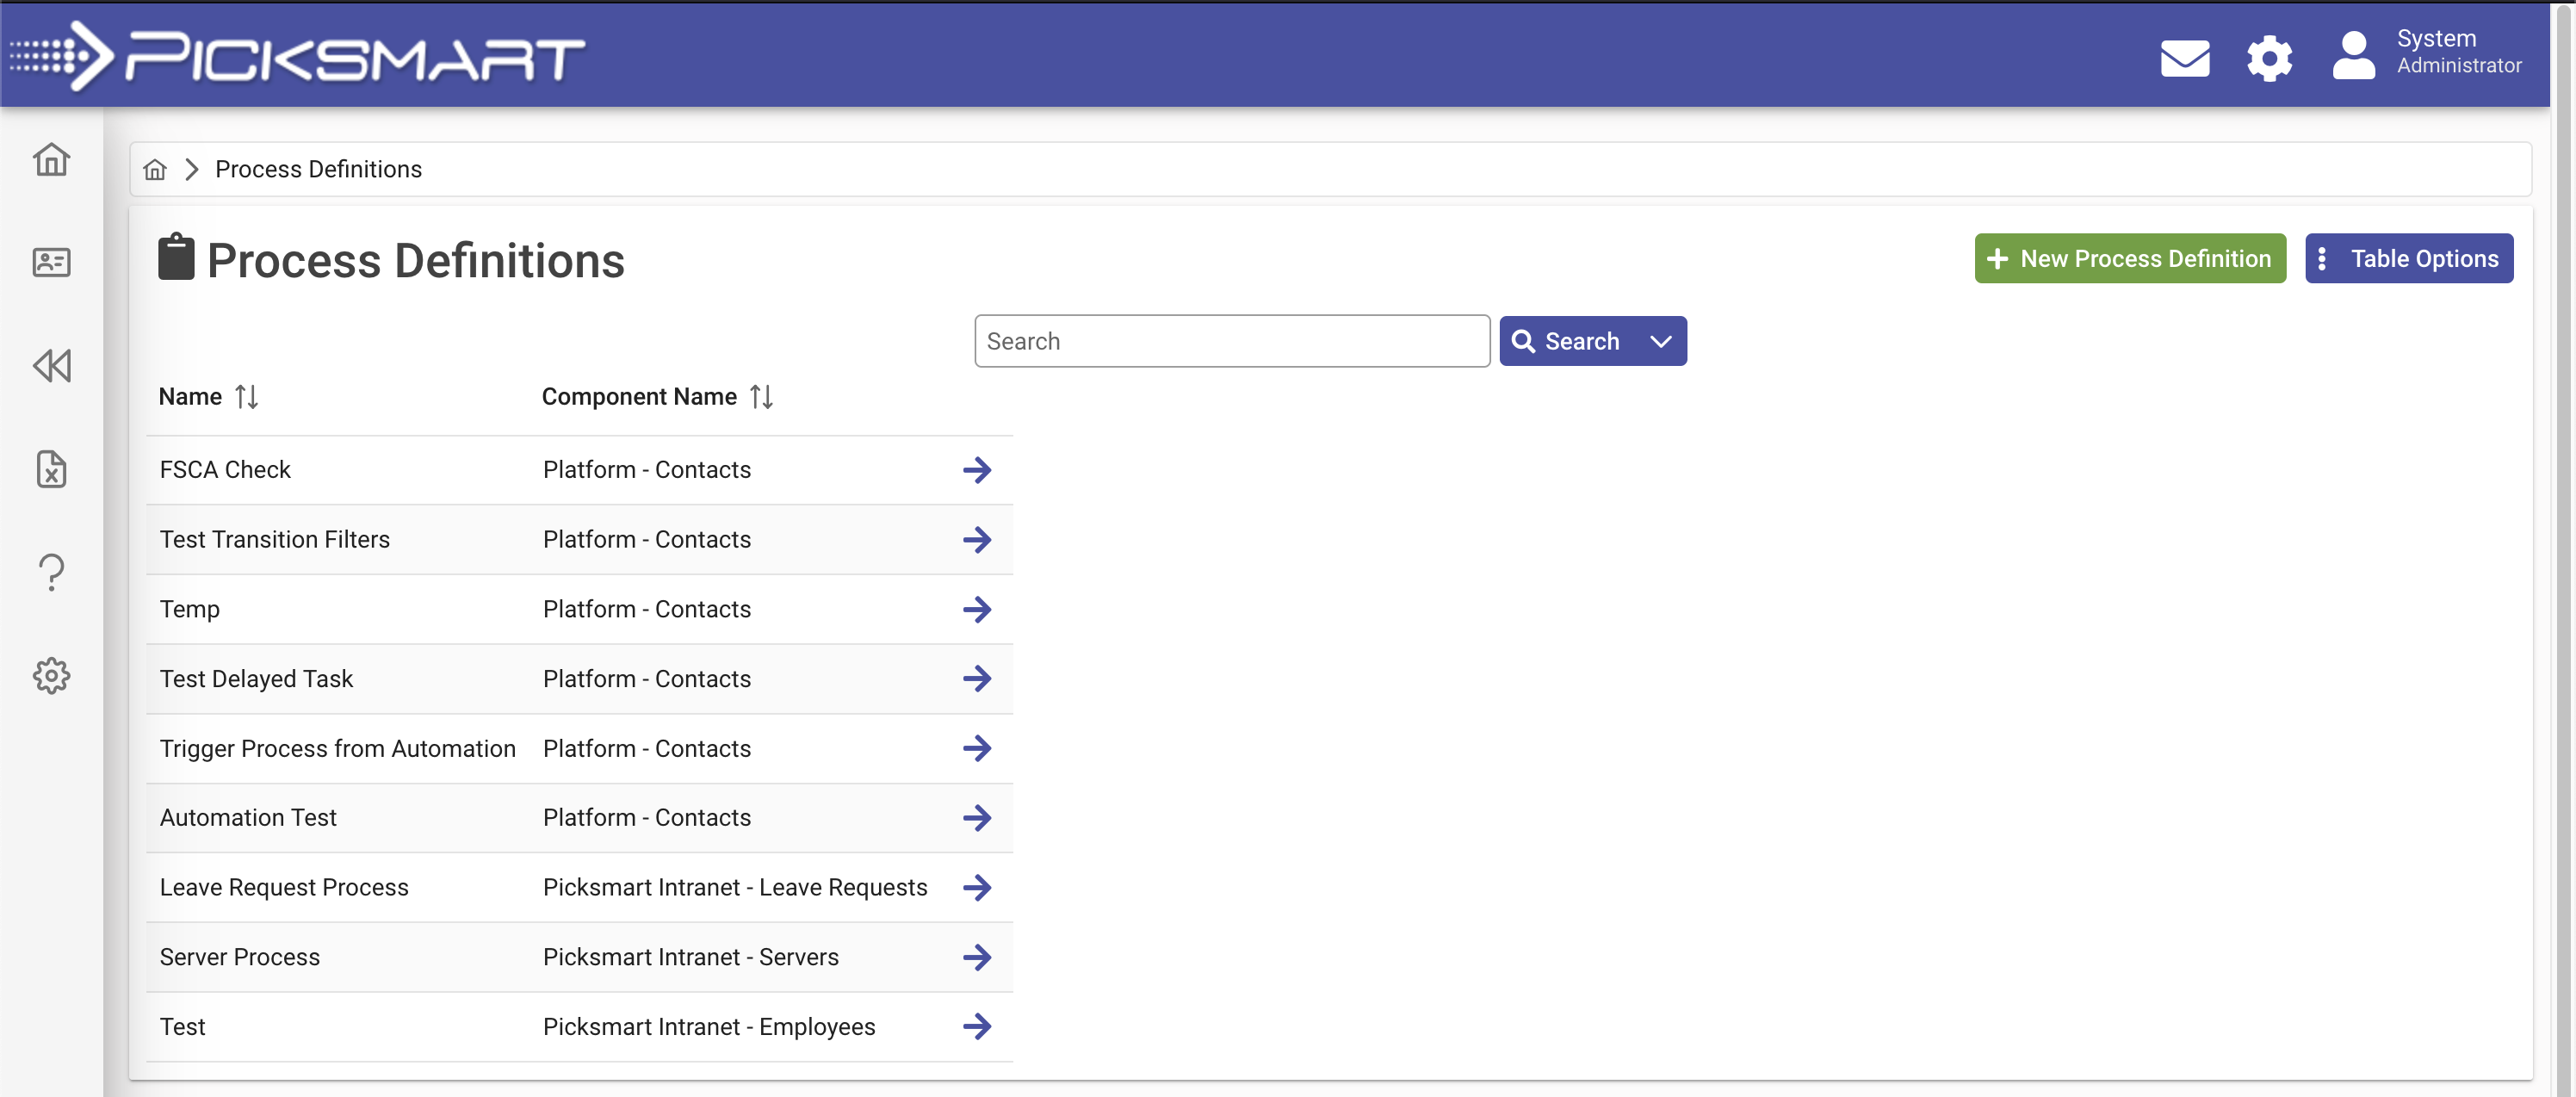
Task: Click New Process Definition button
Action: pos(2129,259)
